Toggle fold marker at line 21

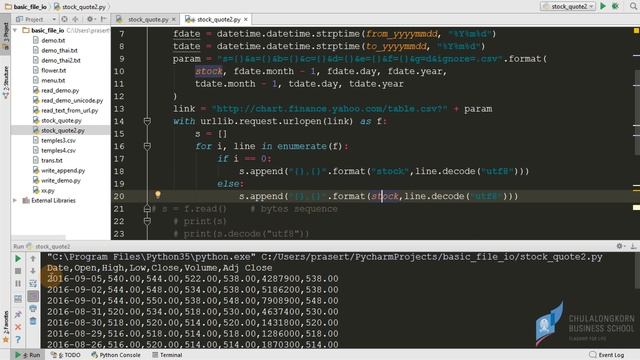coord(147,209)
